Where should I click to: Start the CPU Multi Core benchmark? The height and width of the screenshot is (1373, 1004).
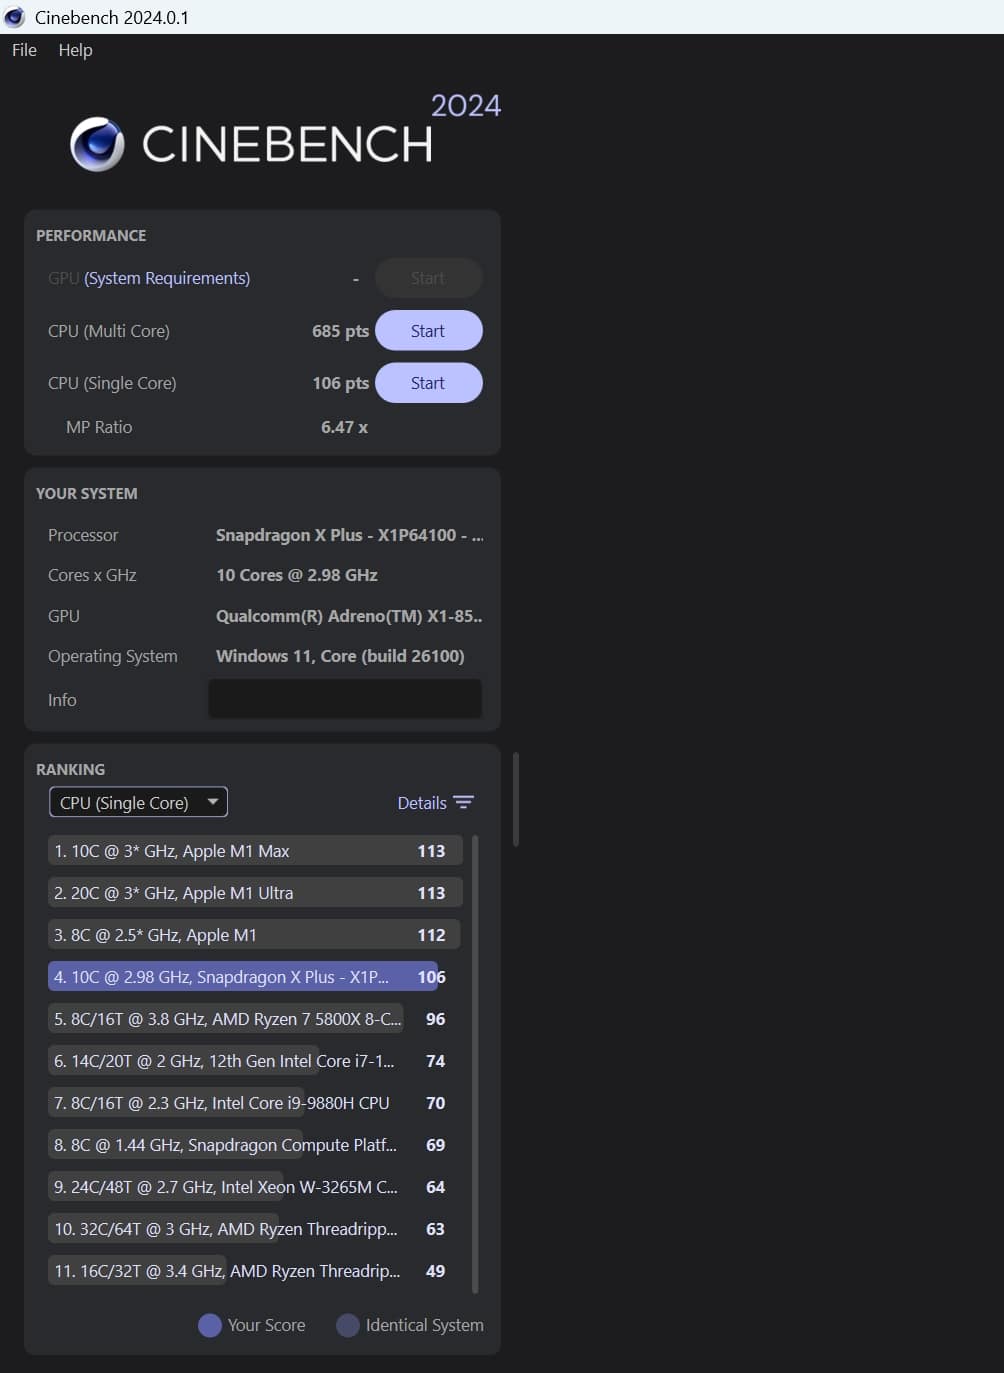click(x=428, y=331)
